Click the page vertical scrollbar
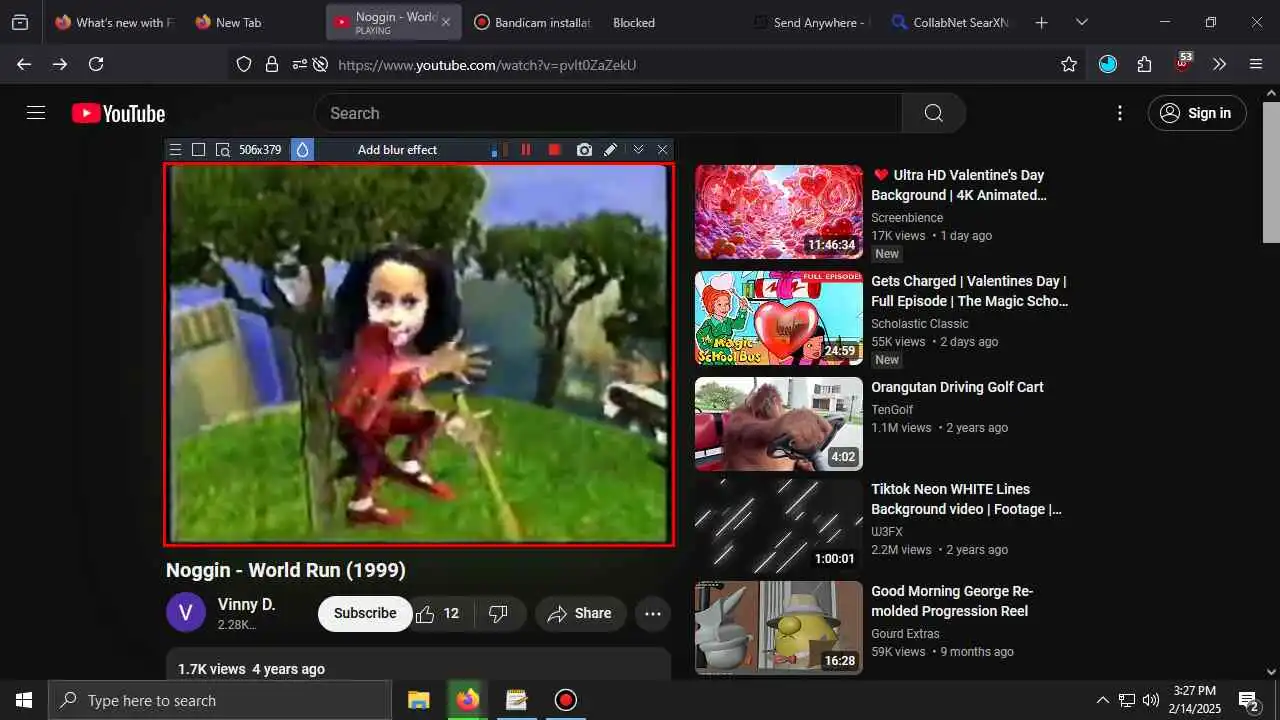This screenshot has width=1280, height=720. (1271, 170)
